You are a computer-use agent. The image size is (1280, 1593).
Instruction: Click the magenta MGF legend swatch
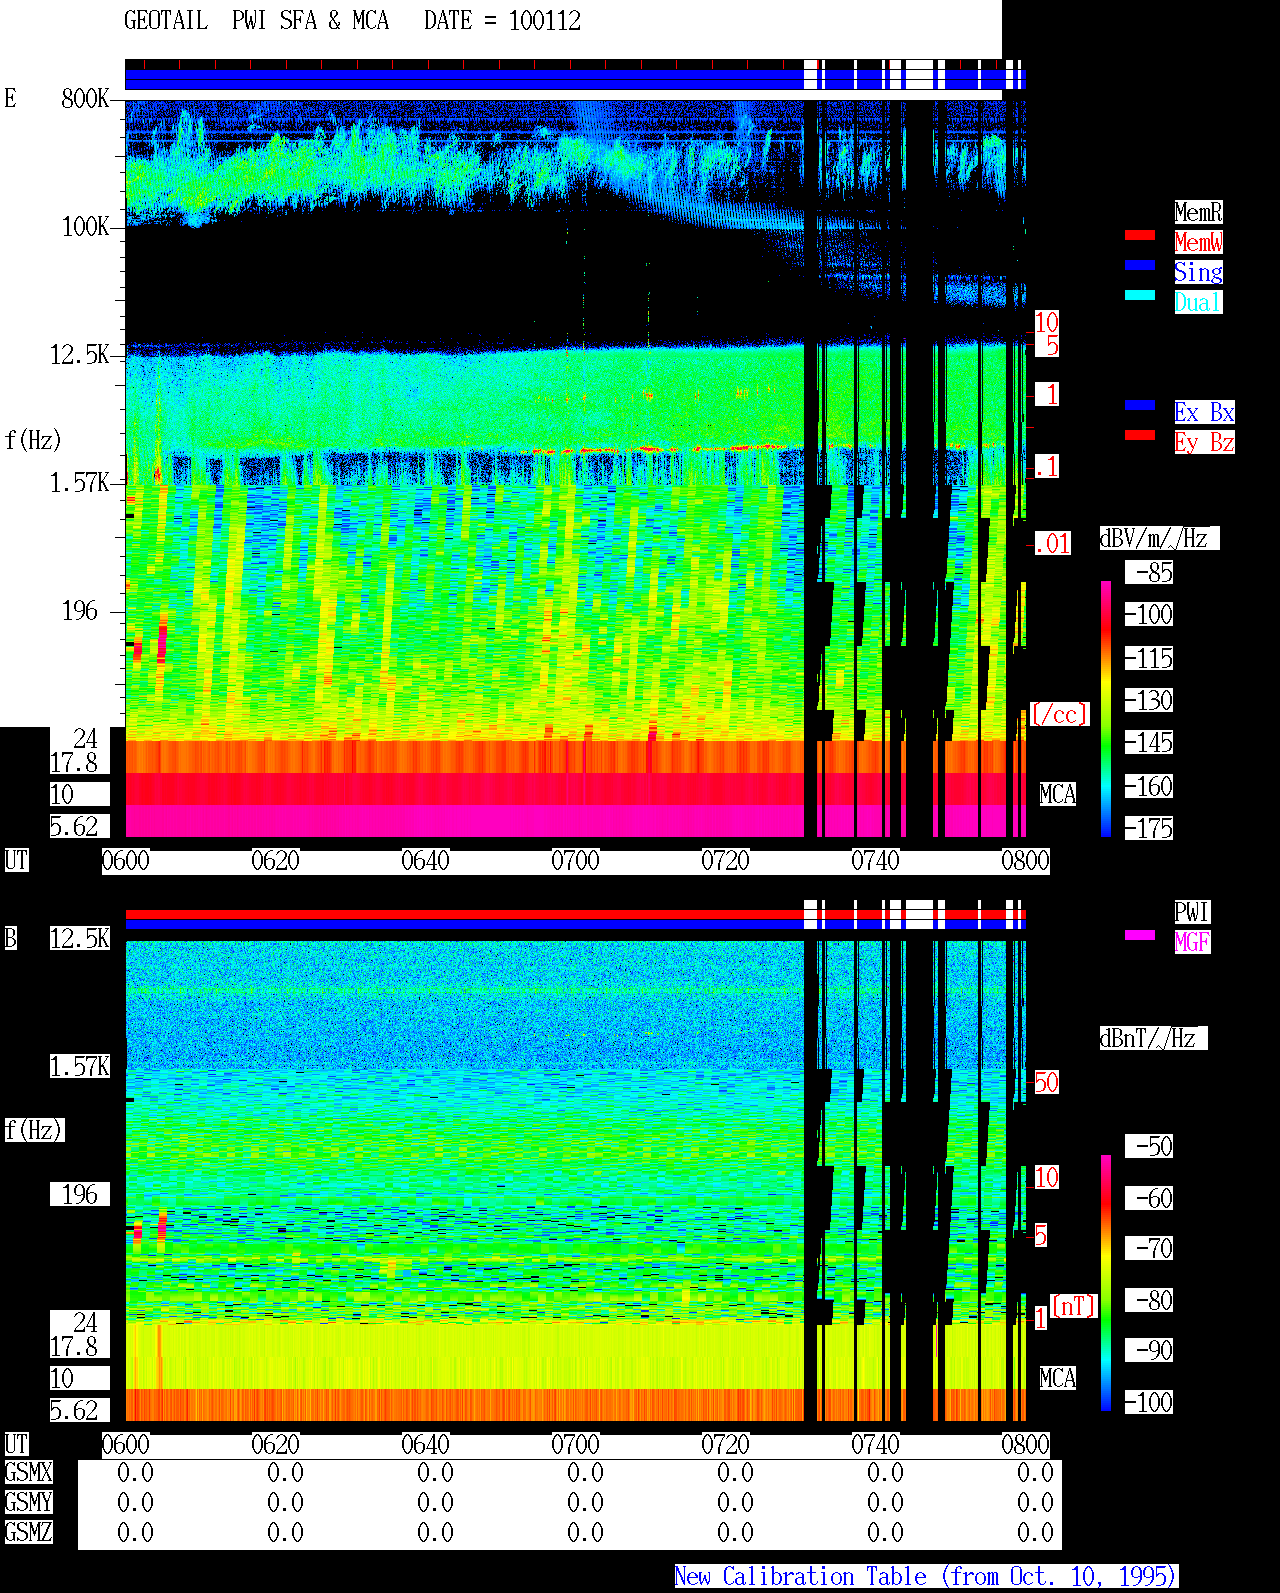click(x=1140, y=935)
